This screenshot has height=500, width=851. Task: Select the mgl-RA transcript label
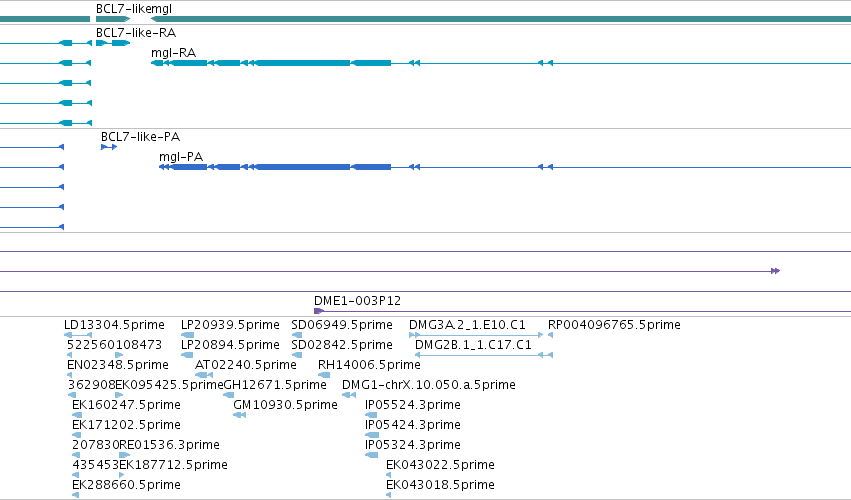tap(173, 53)
